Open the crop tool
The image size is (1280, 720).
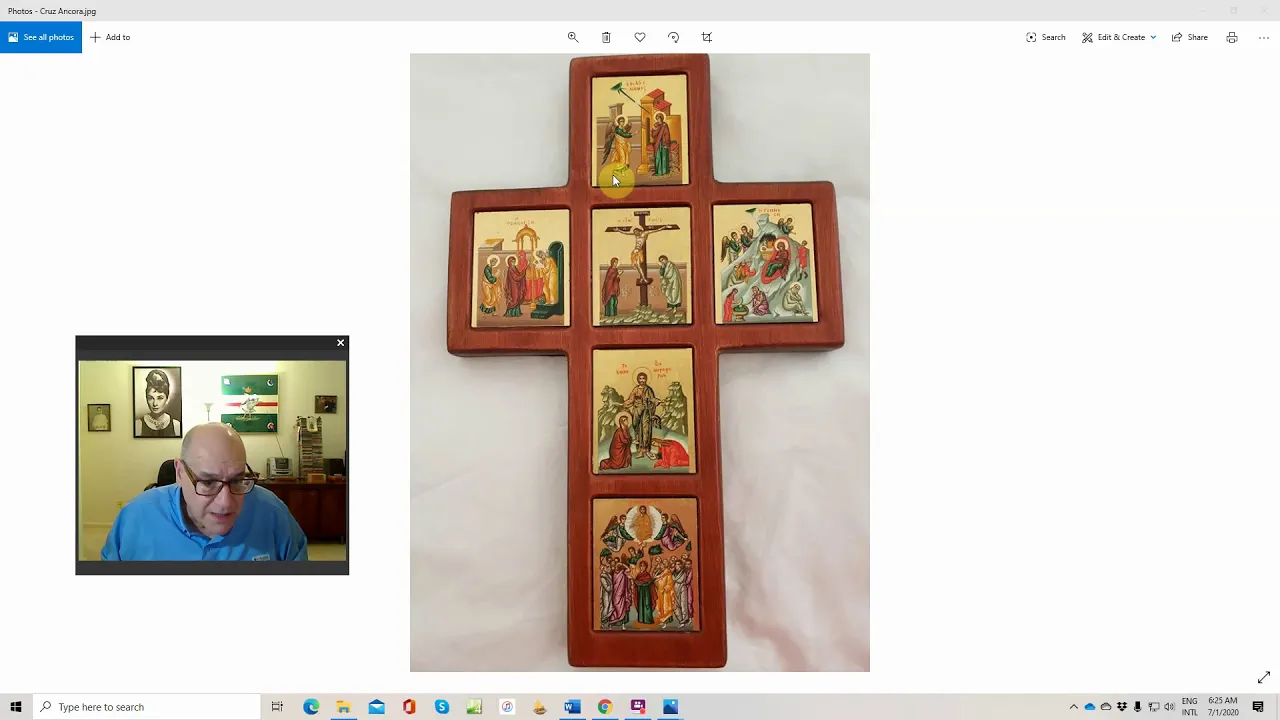click(707, 37)
